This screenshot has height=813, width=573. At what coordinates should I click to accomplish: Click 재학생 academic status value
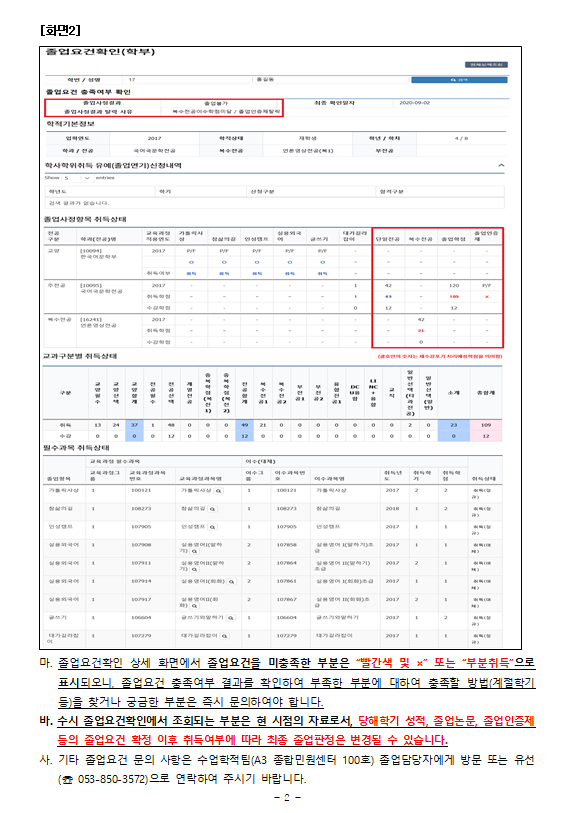point(308,138)
